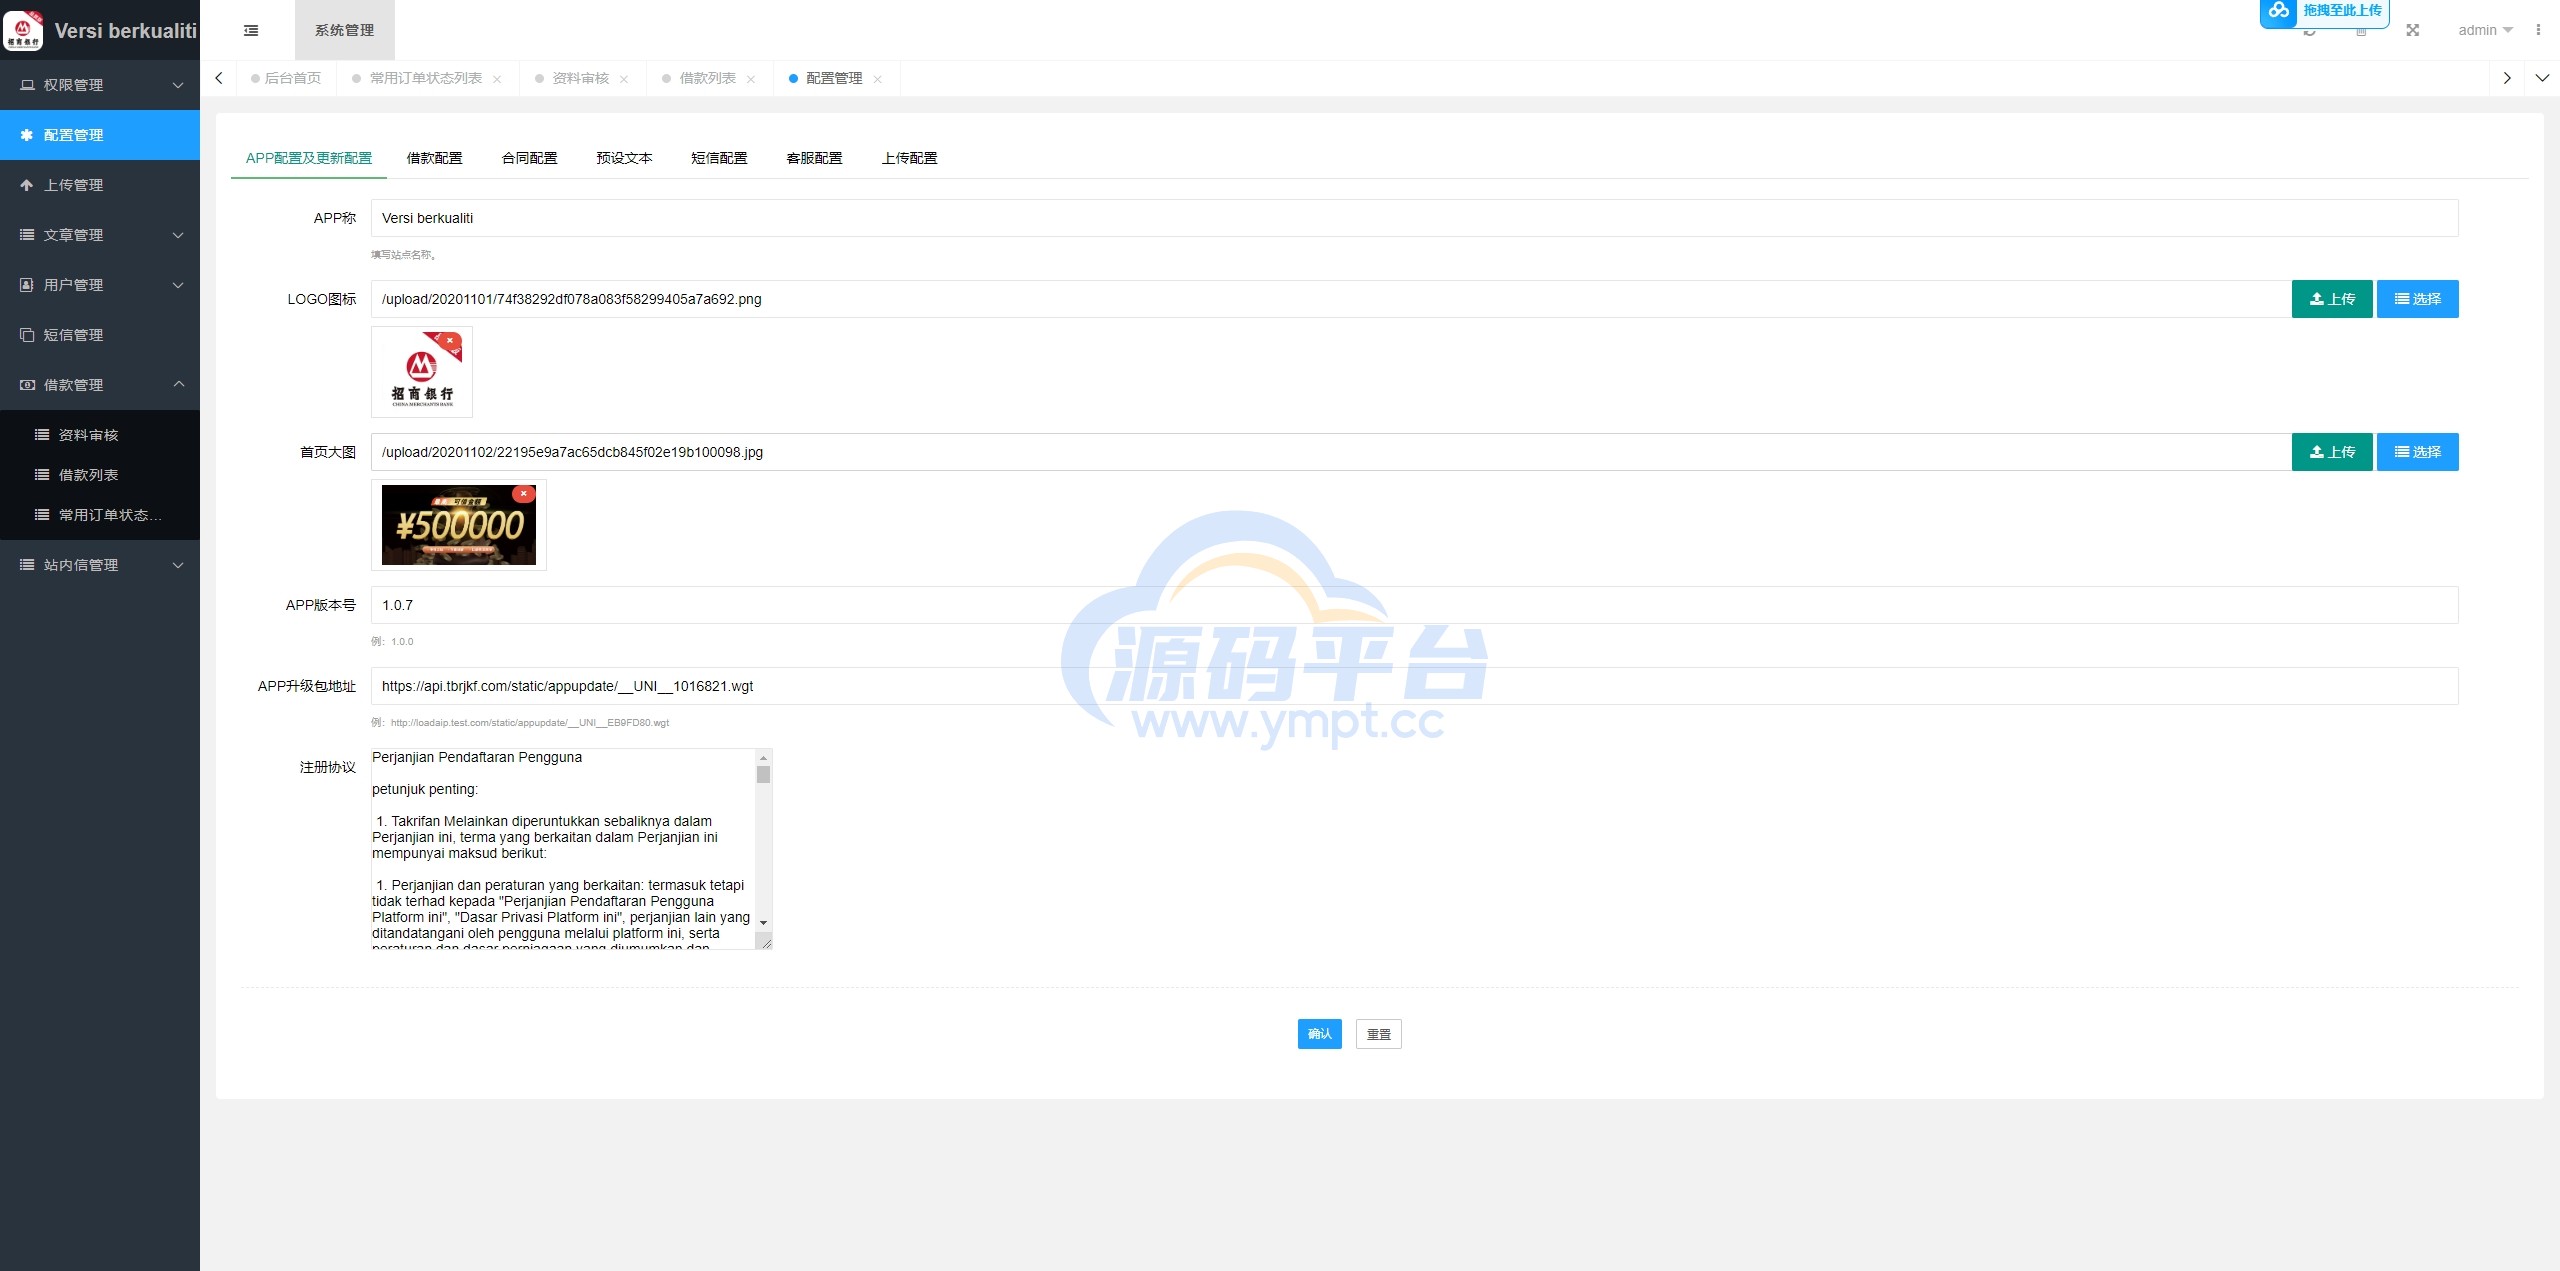The height and width of the screenshot is (1271, 2560).
Task: Click 上传 button for 首页大图
Action: coord(2332,452)
